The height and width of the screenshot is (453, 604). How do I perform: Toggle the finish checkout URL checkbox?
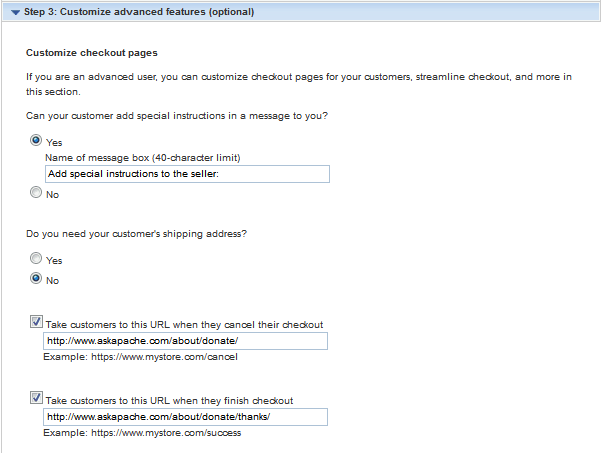pos(37,399)
